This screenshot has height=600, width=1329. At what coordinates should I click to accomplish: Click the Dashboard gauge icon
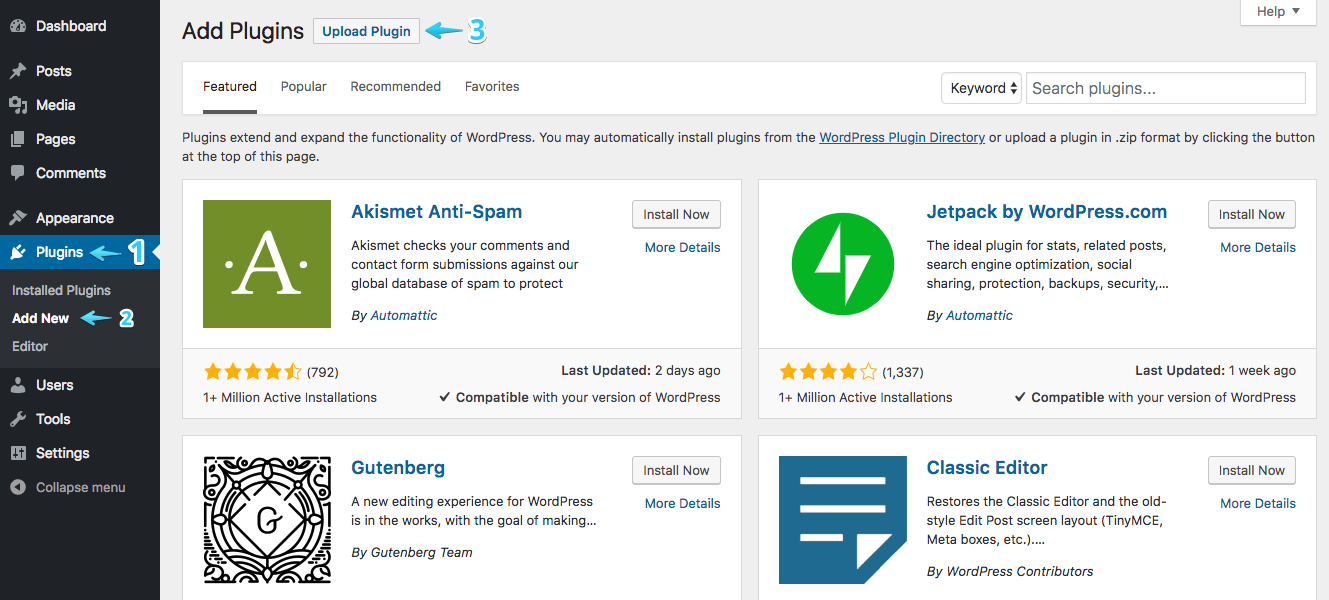[18, 26]
